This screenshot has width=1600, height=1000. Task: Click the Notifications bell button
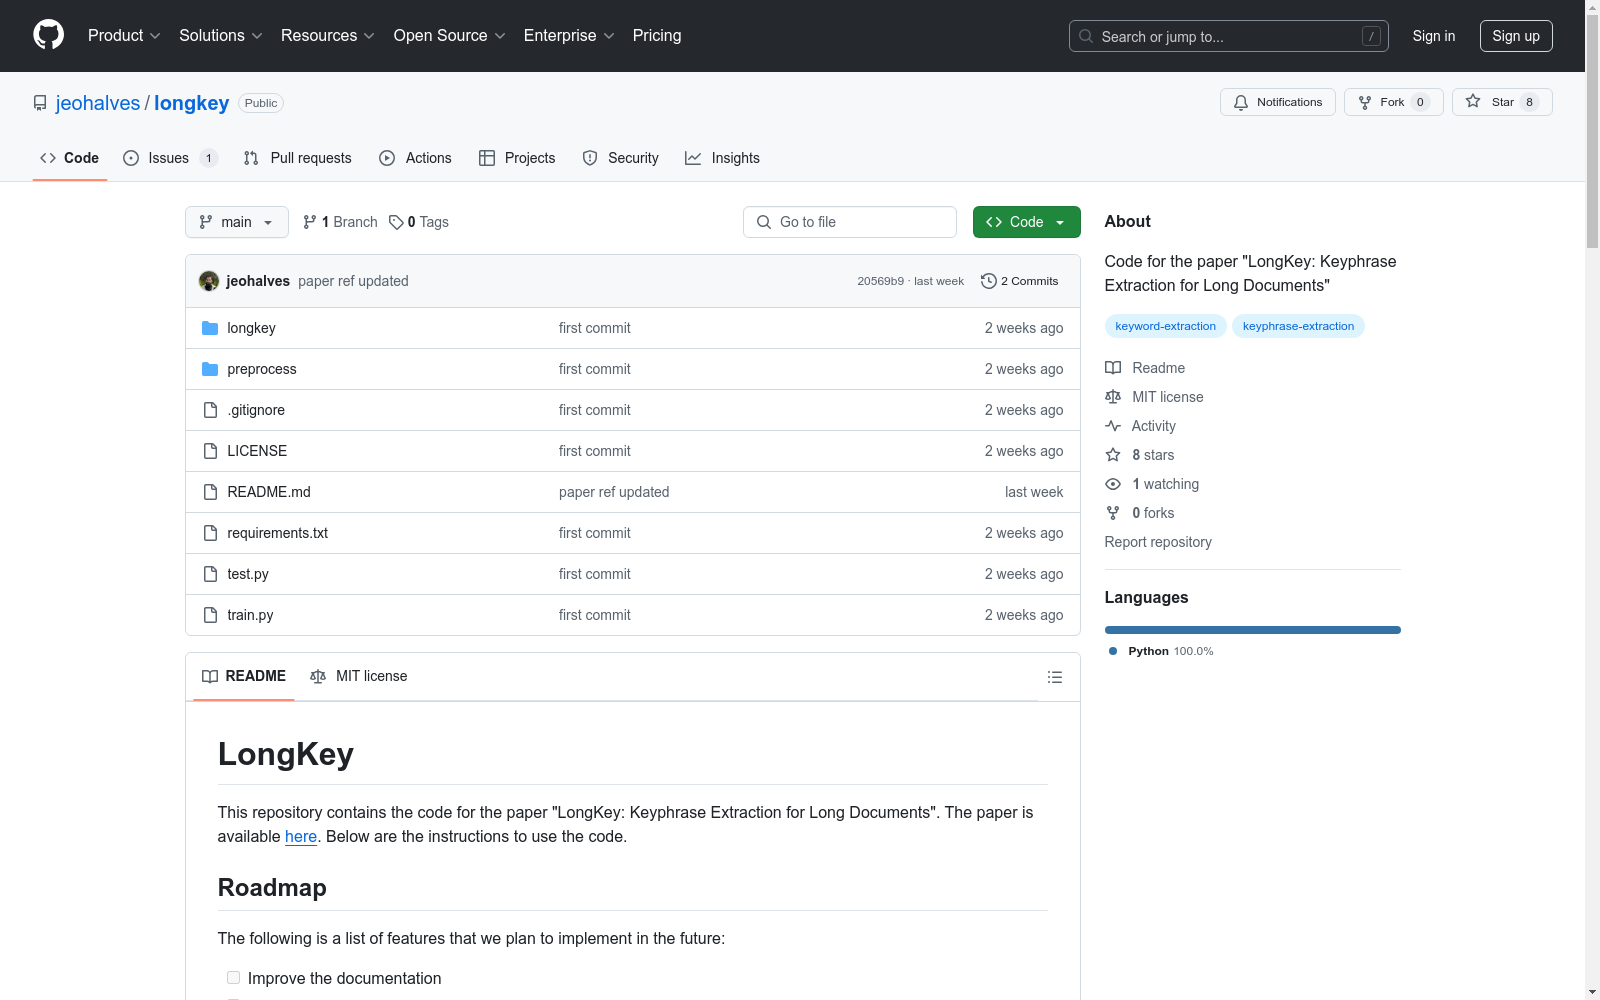1277,102
